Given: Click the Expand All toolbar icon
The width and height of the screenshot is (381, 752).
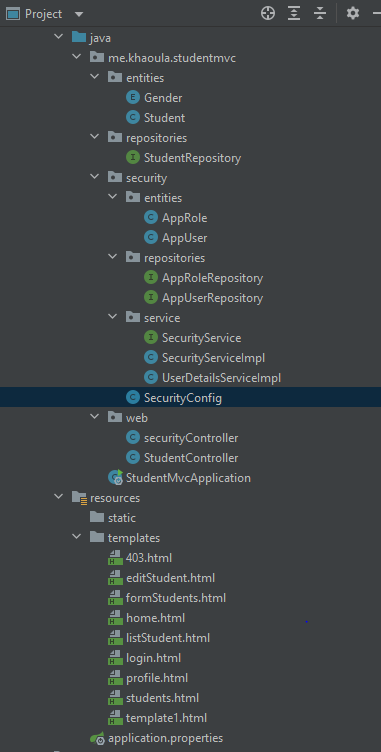Looking at the screenshot, I should tap(294, 13).
